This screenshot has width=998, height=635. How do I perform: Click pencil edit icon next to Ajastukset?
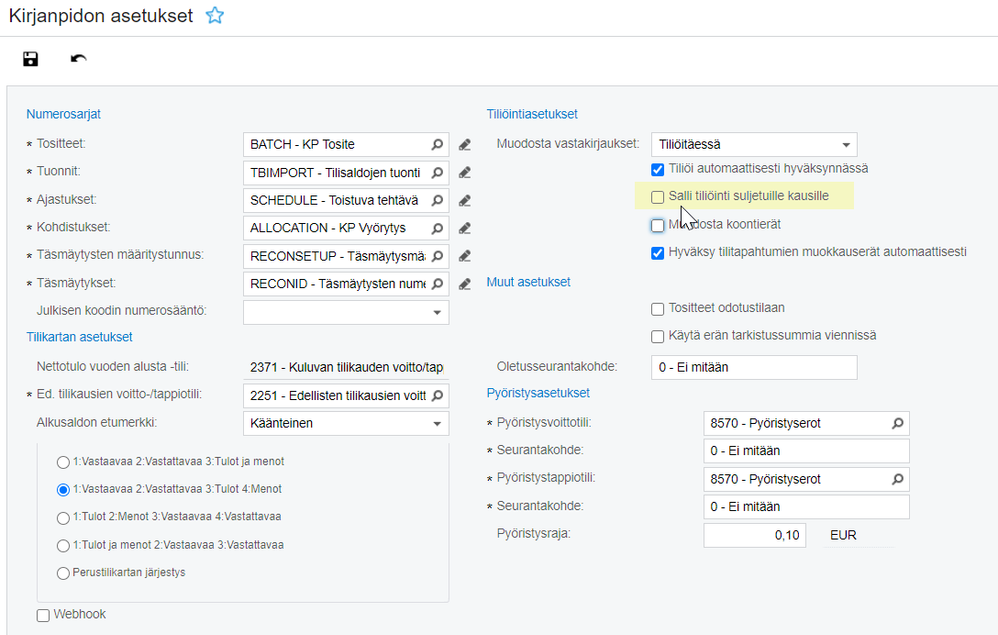[x=465, y=200]
